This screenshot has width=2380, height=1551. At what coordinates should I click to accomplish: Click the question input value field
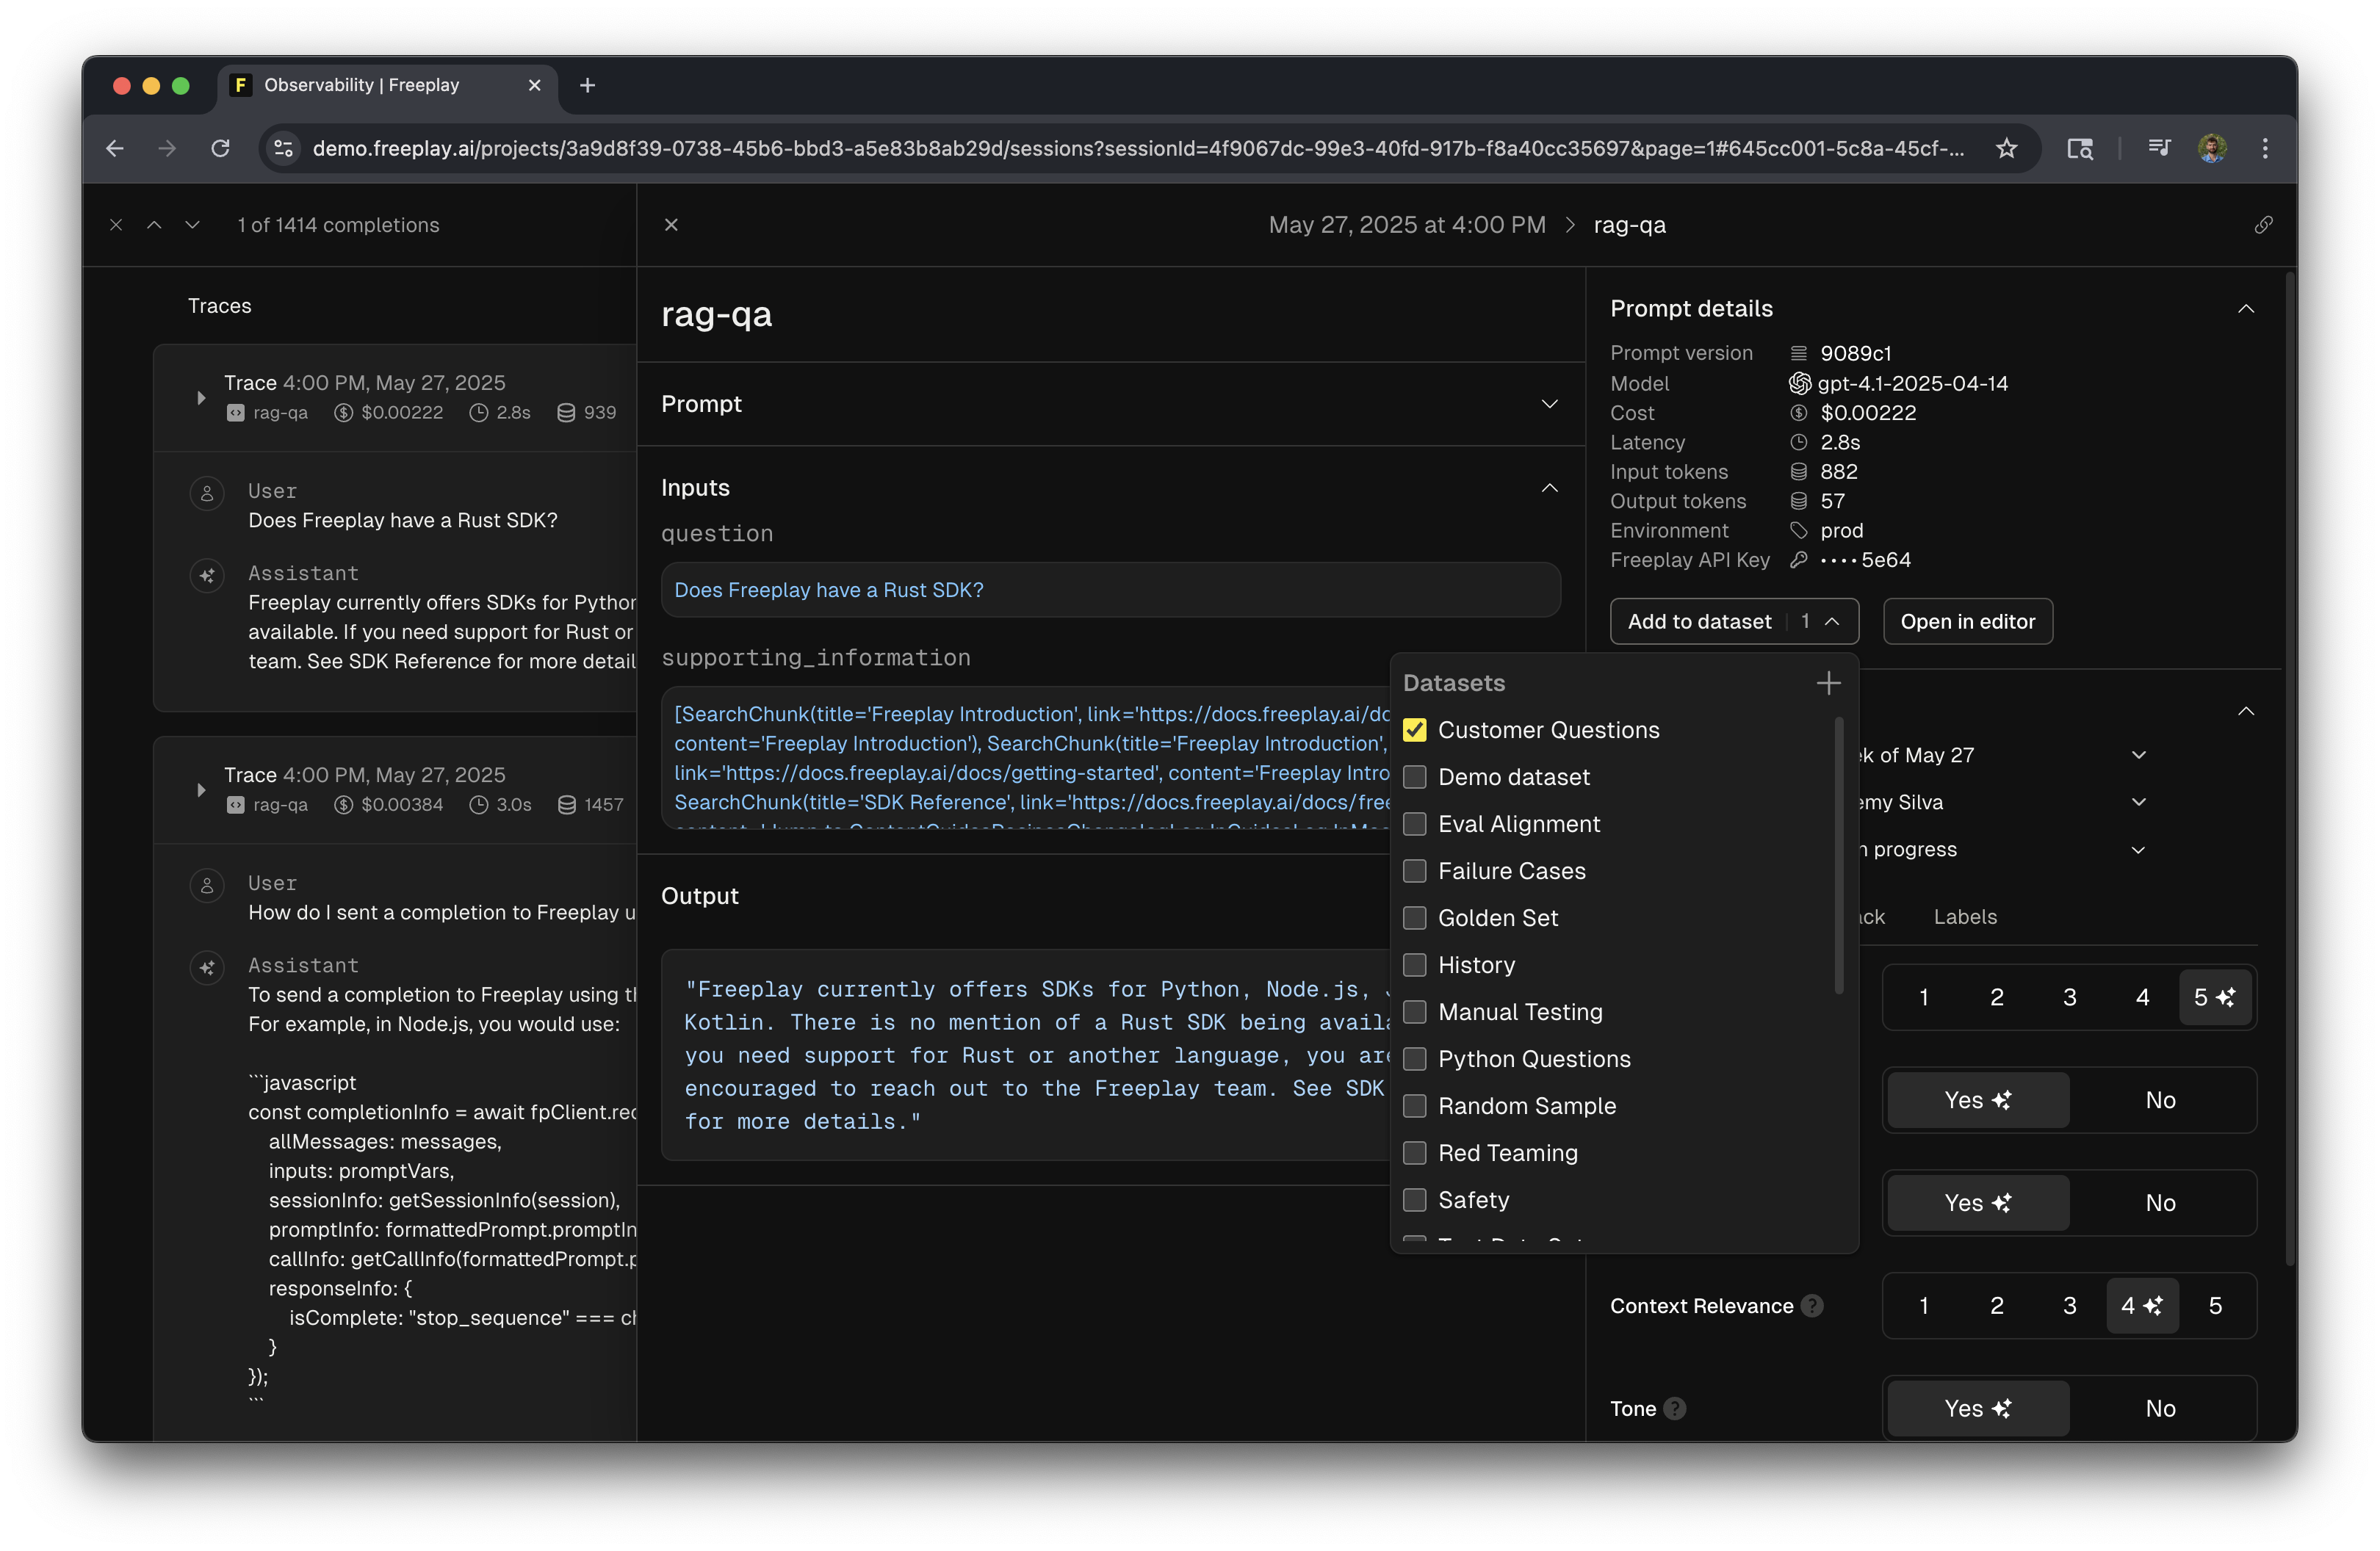(x=1110, y=590)
